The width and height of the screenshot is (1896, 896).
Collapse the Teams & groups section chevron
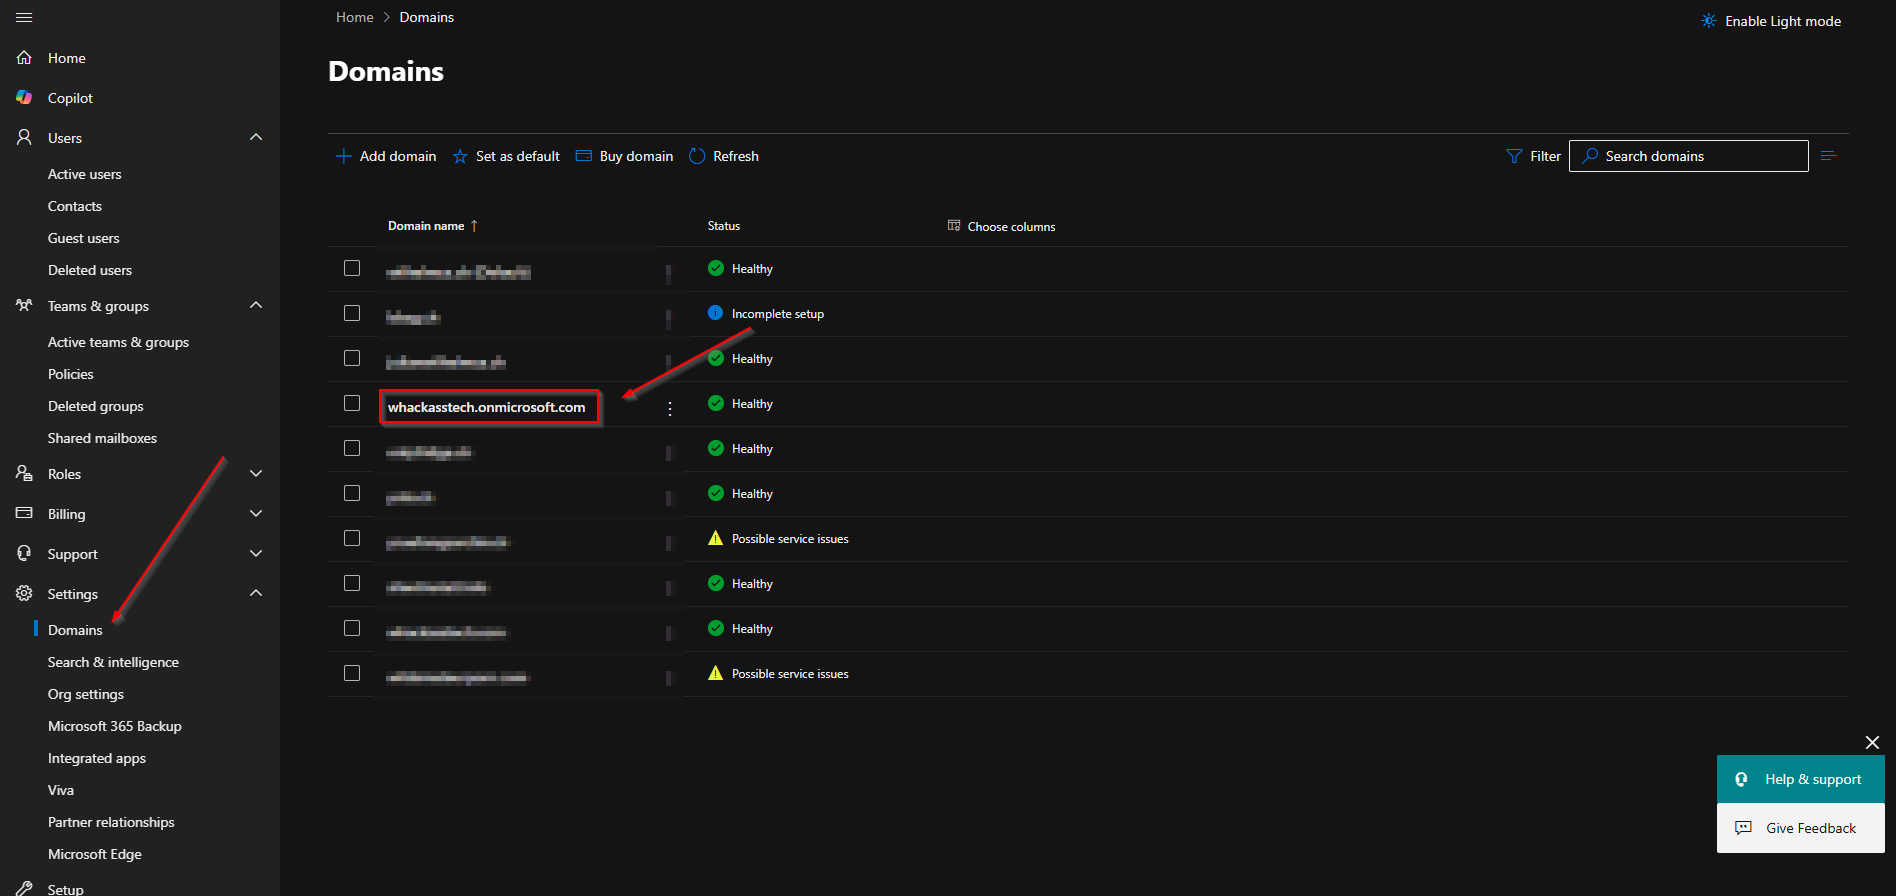pyautogui.click(x=256, y=305)
